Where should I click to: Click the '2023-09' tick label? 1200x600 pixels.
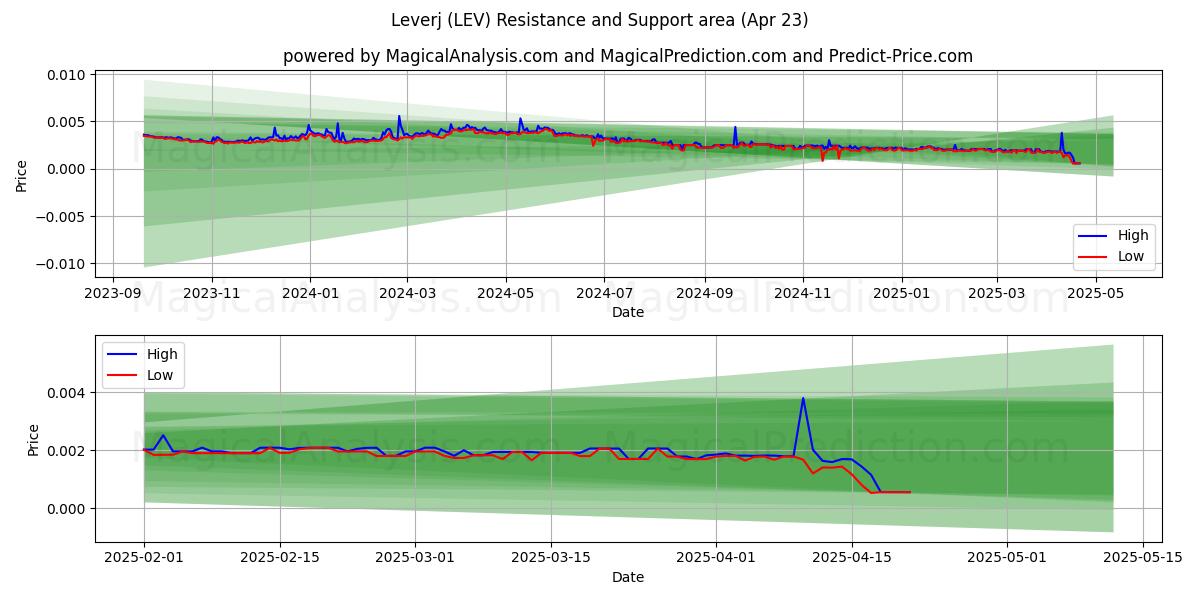[x=112, y=292]
